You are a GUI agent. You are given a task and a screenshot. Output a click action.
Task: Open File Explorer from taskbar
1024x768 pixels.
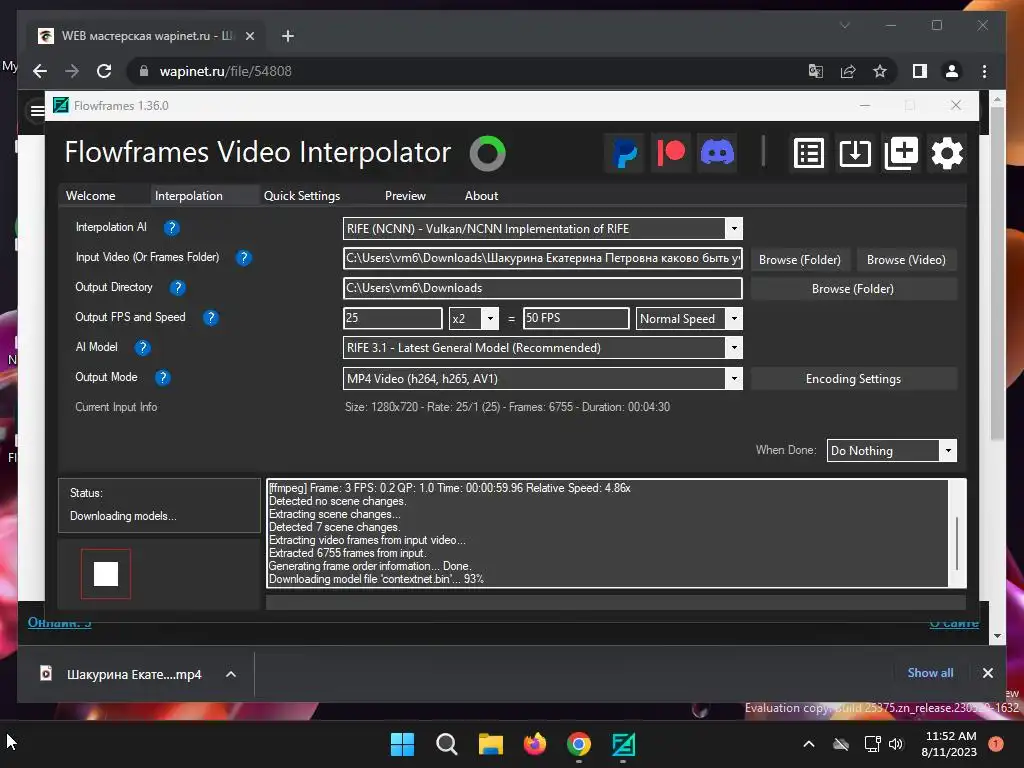coord(490,744)
